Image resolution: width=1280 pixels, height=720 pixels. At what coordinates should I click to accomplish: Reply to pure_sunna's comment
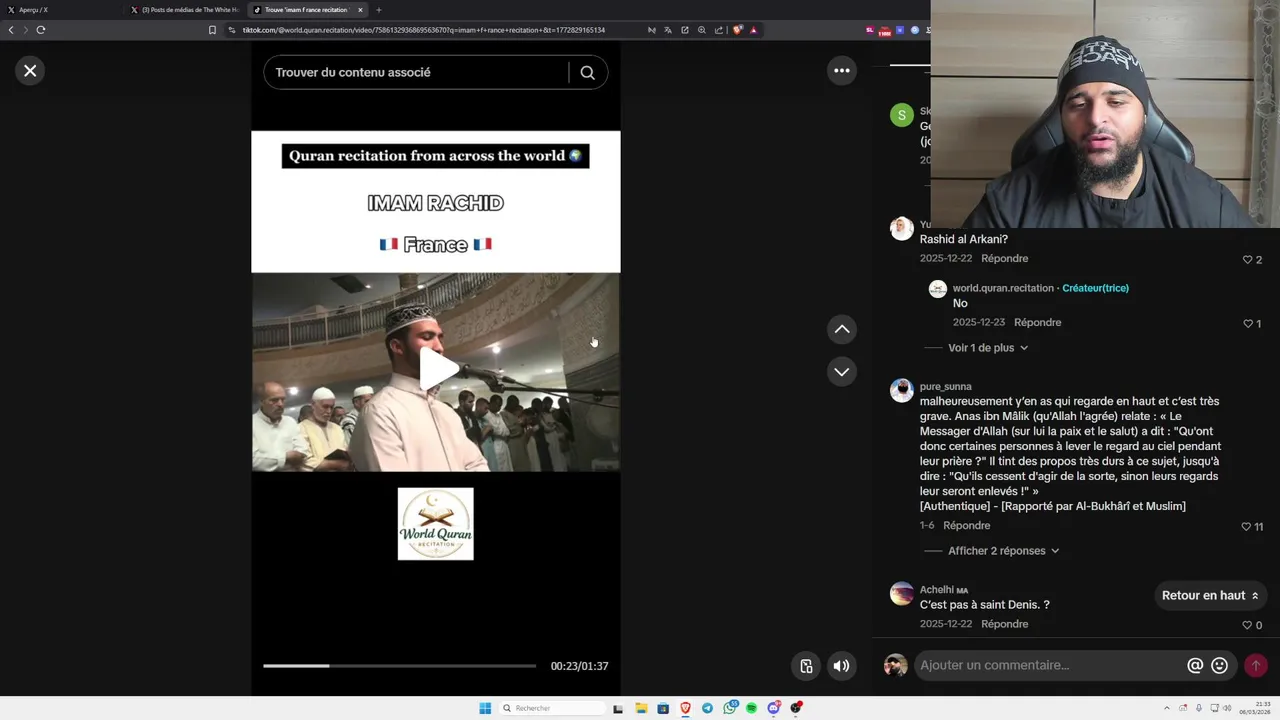(966, 525)
